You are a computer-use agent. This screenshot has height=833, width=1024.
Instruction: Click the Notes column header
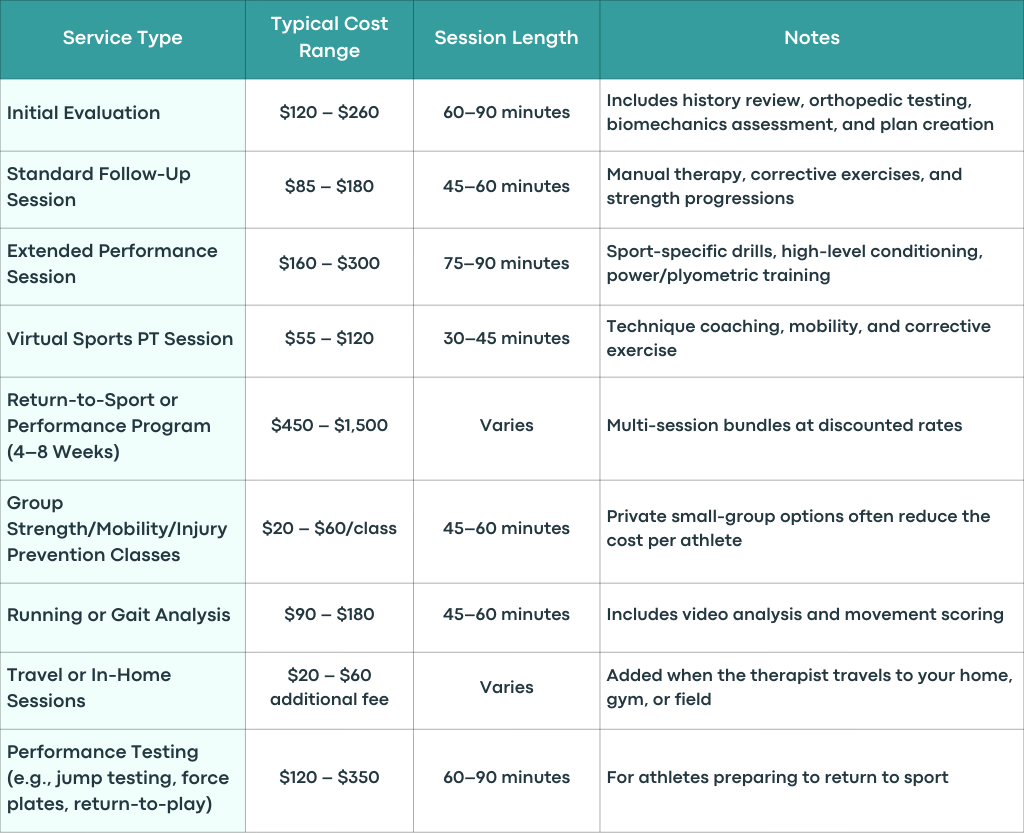click(812, 38)
